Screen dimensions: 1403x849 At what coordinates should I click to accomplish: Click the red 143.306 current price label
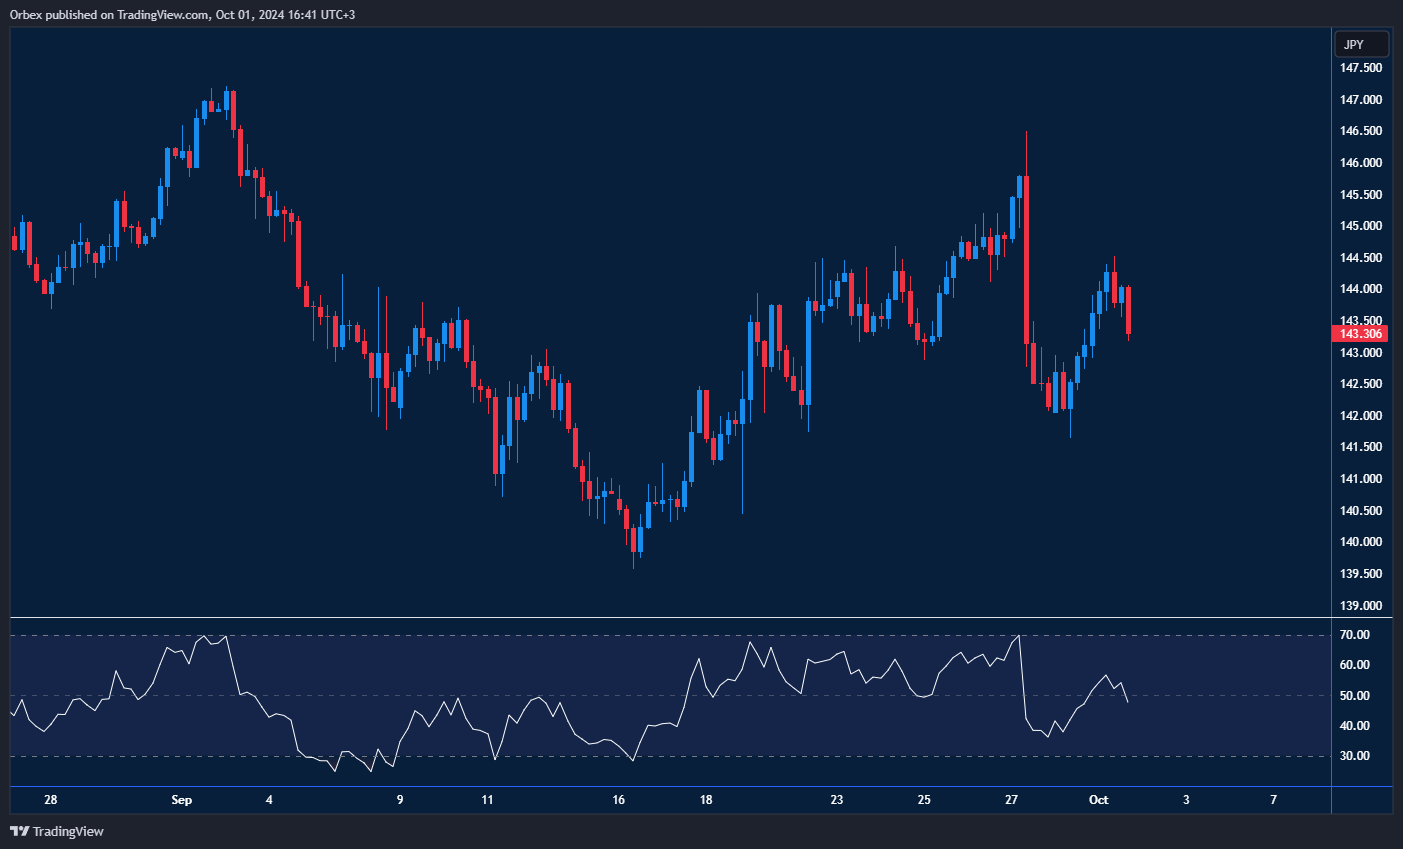tap(1360, 334)
